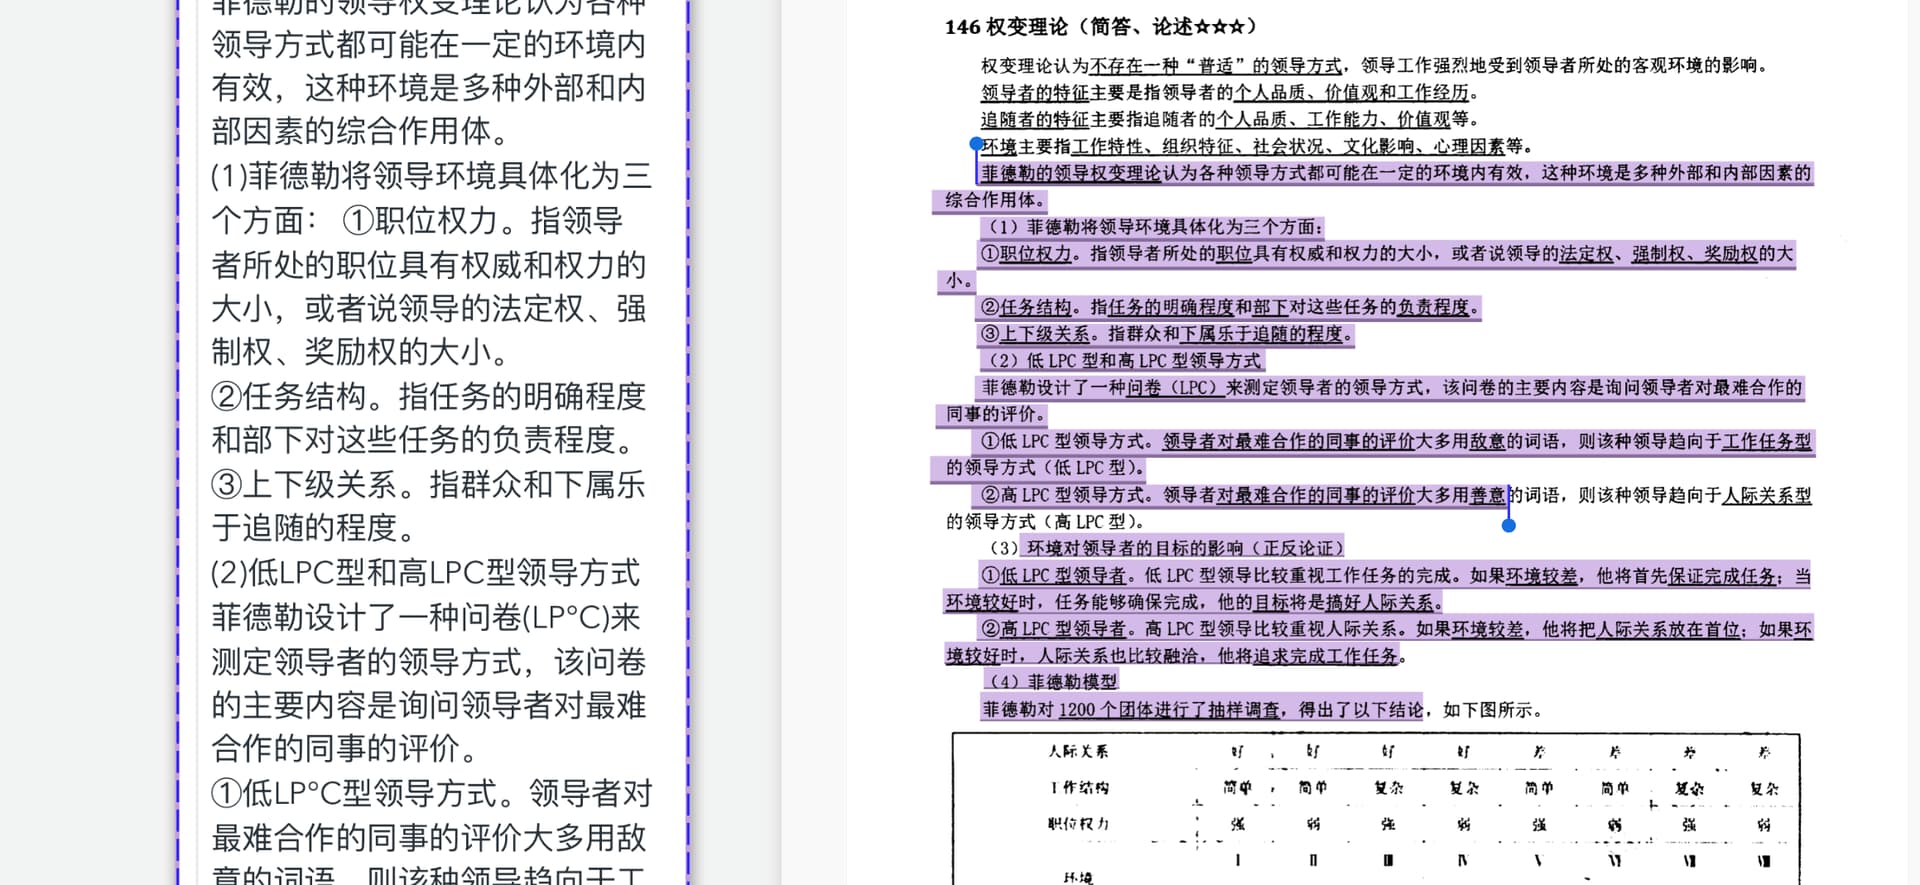The image size is (1920, 885).
Task: Click the table row label "工作结构"
Action: (x=1078, y=788)
